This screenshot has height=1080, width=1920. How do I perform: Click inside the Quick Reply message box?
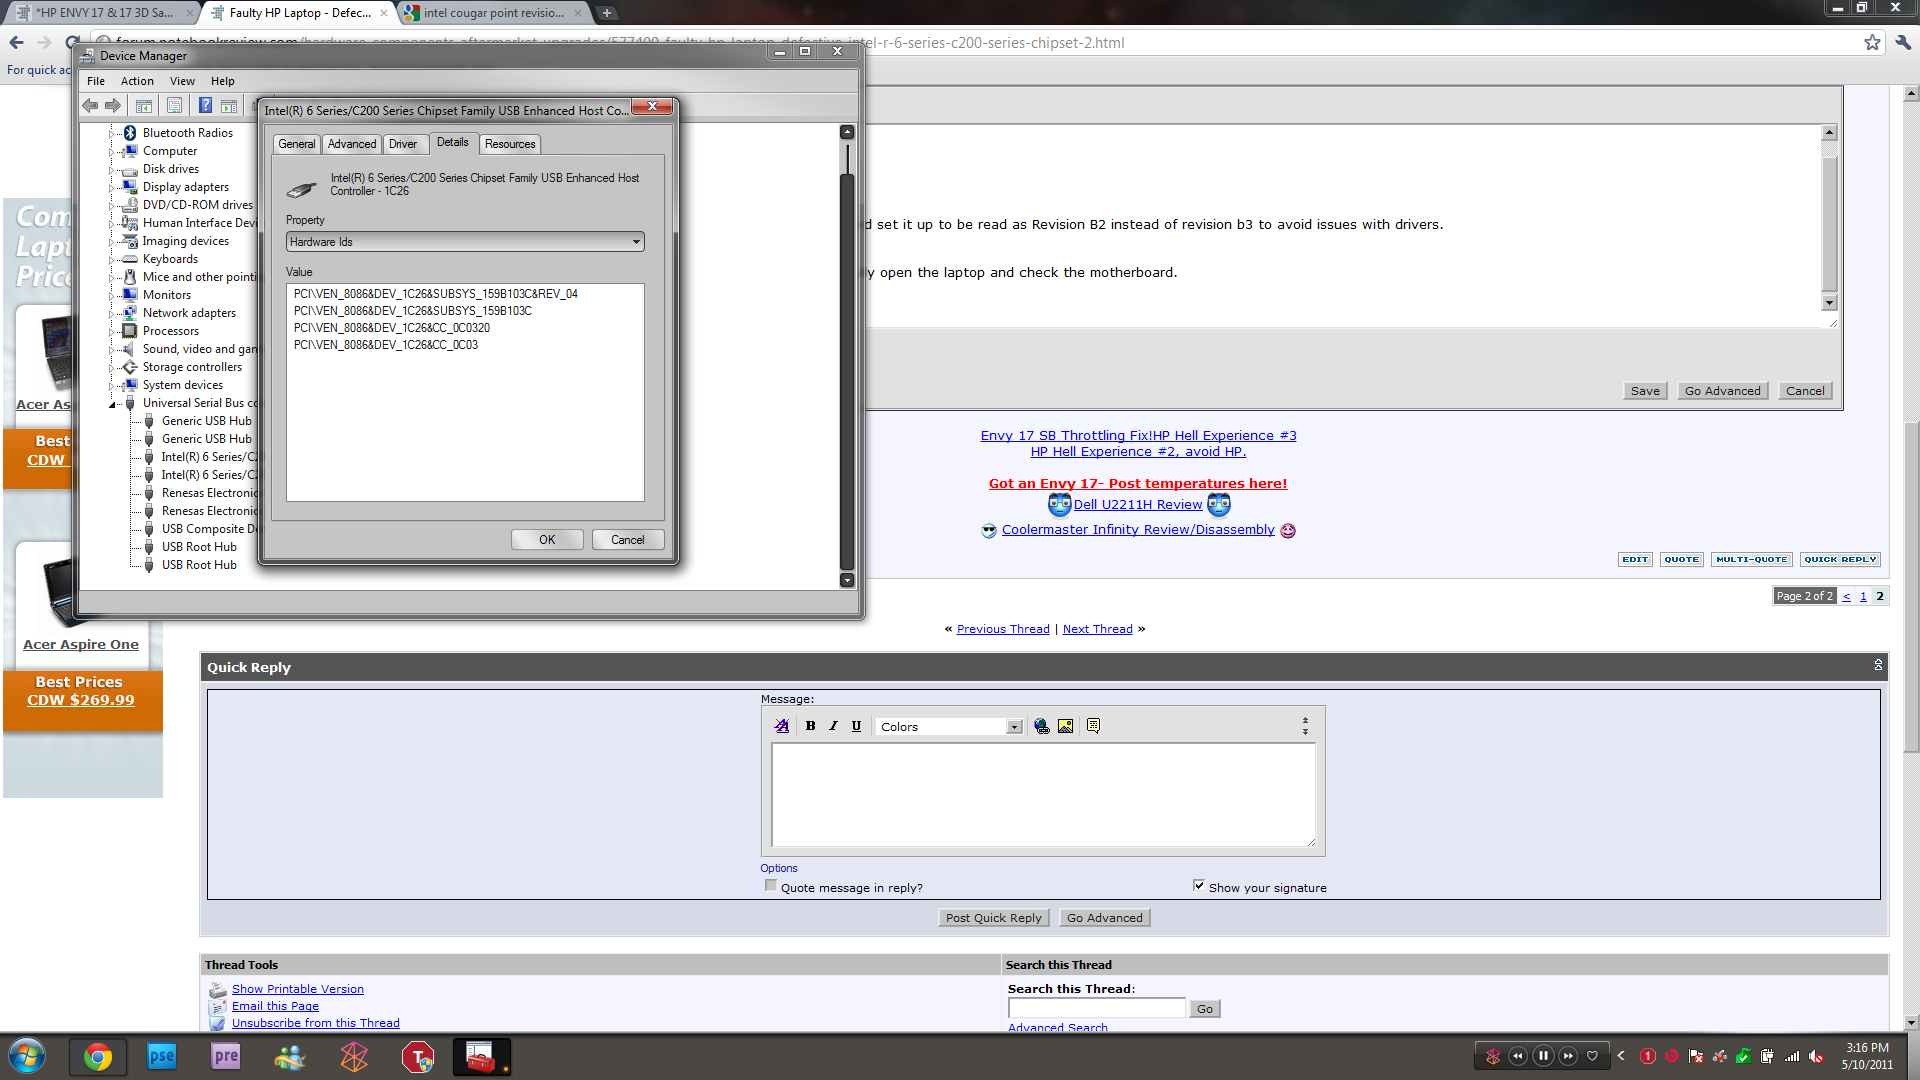[1043, 796]
